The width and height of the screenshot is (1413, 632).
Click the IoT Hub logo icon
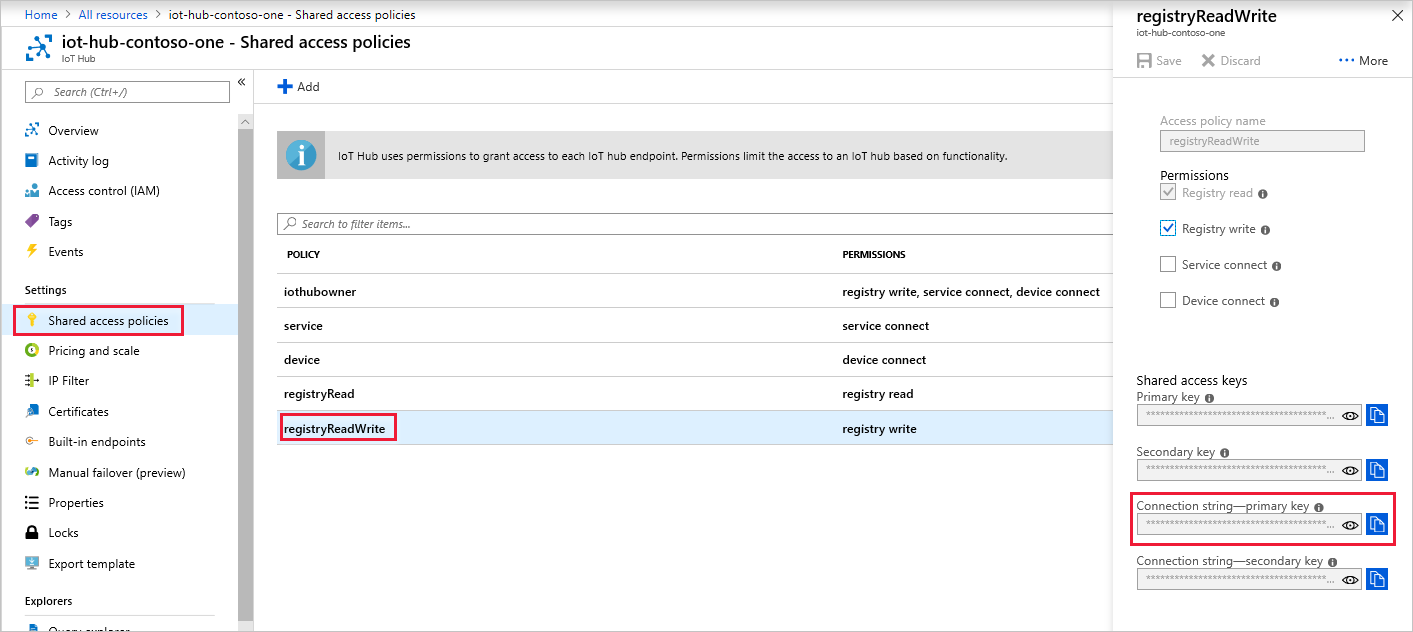(39, 49)
